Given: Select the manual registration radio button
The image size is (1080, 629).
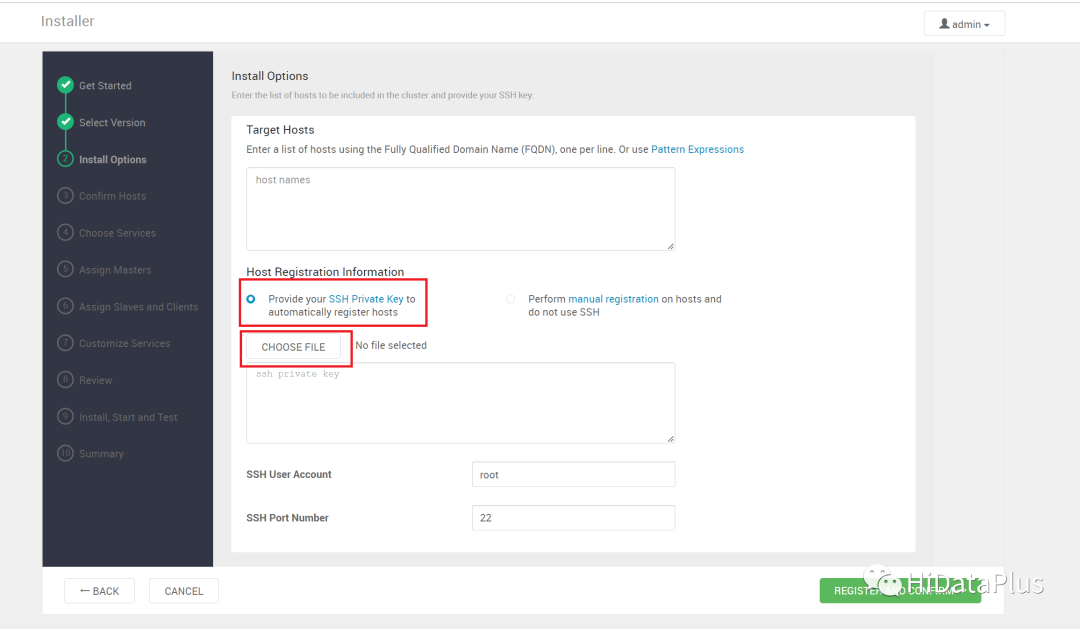Looking at the screenshot, I should pyautogui.click(x=511, y=299).
